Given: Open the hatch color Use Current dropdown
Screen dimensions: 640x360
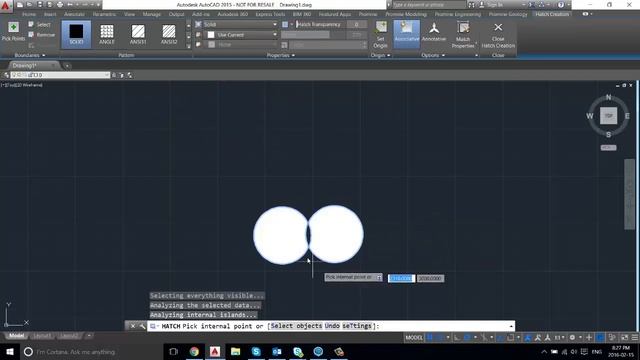Looking at the screenshot, I should point(241,35).
